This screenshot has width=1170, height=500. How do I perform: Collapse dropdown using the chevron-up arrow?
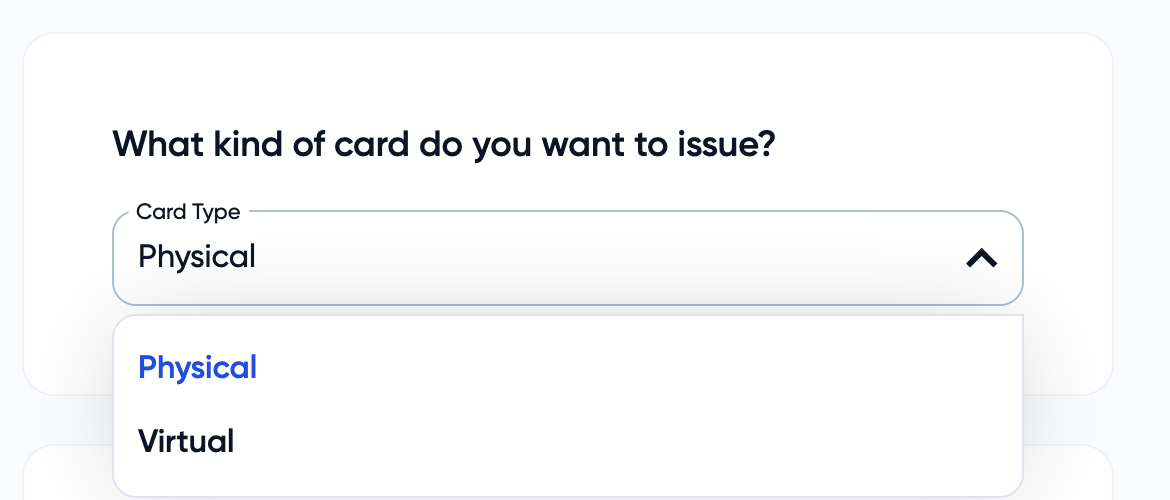[981, 258]
